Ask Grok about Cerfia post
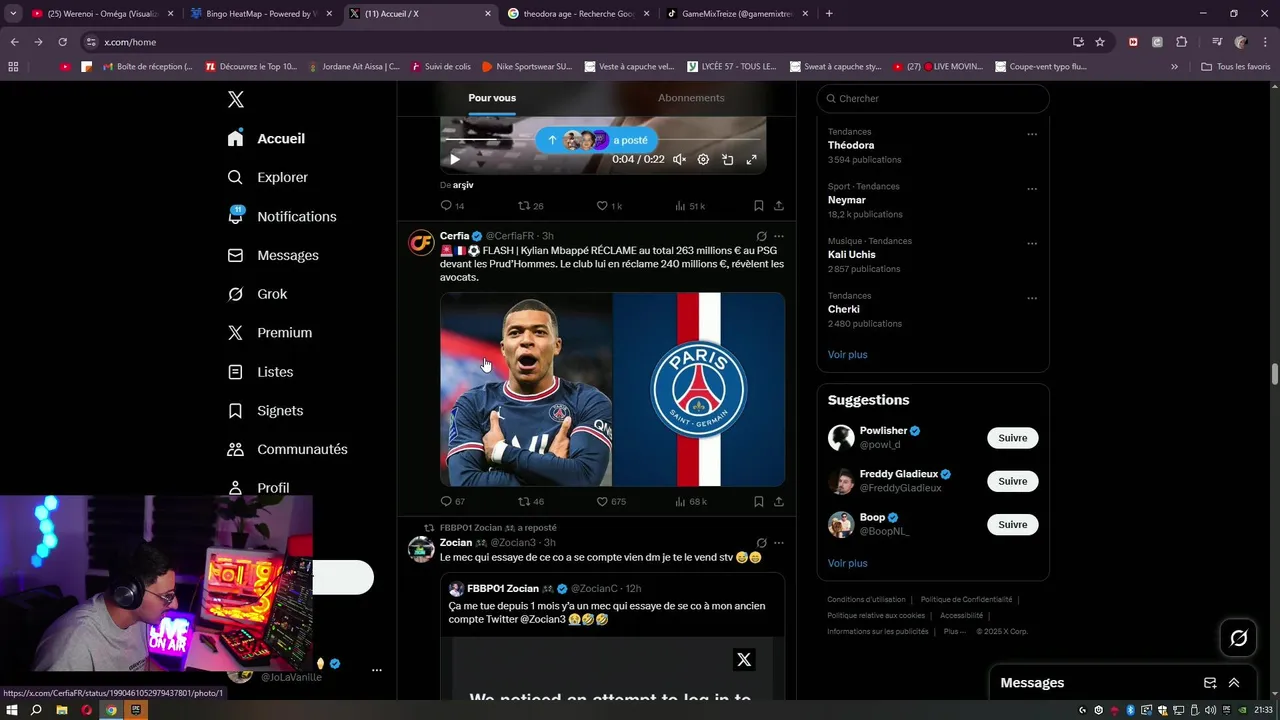Viewport: 1280px width, 720px height. pyautogui.click(x=761, y=236)
